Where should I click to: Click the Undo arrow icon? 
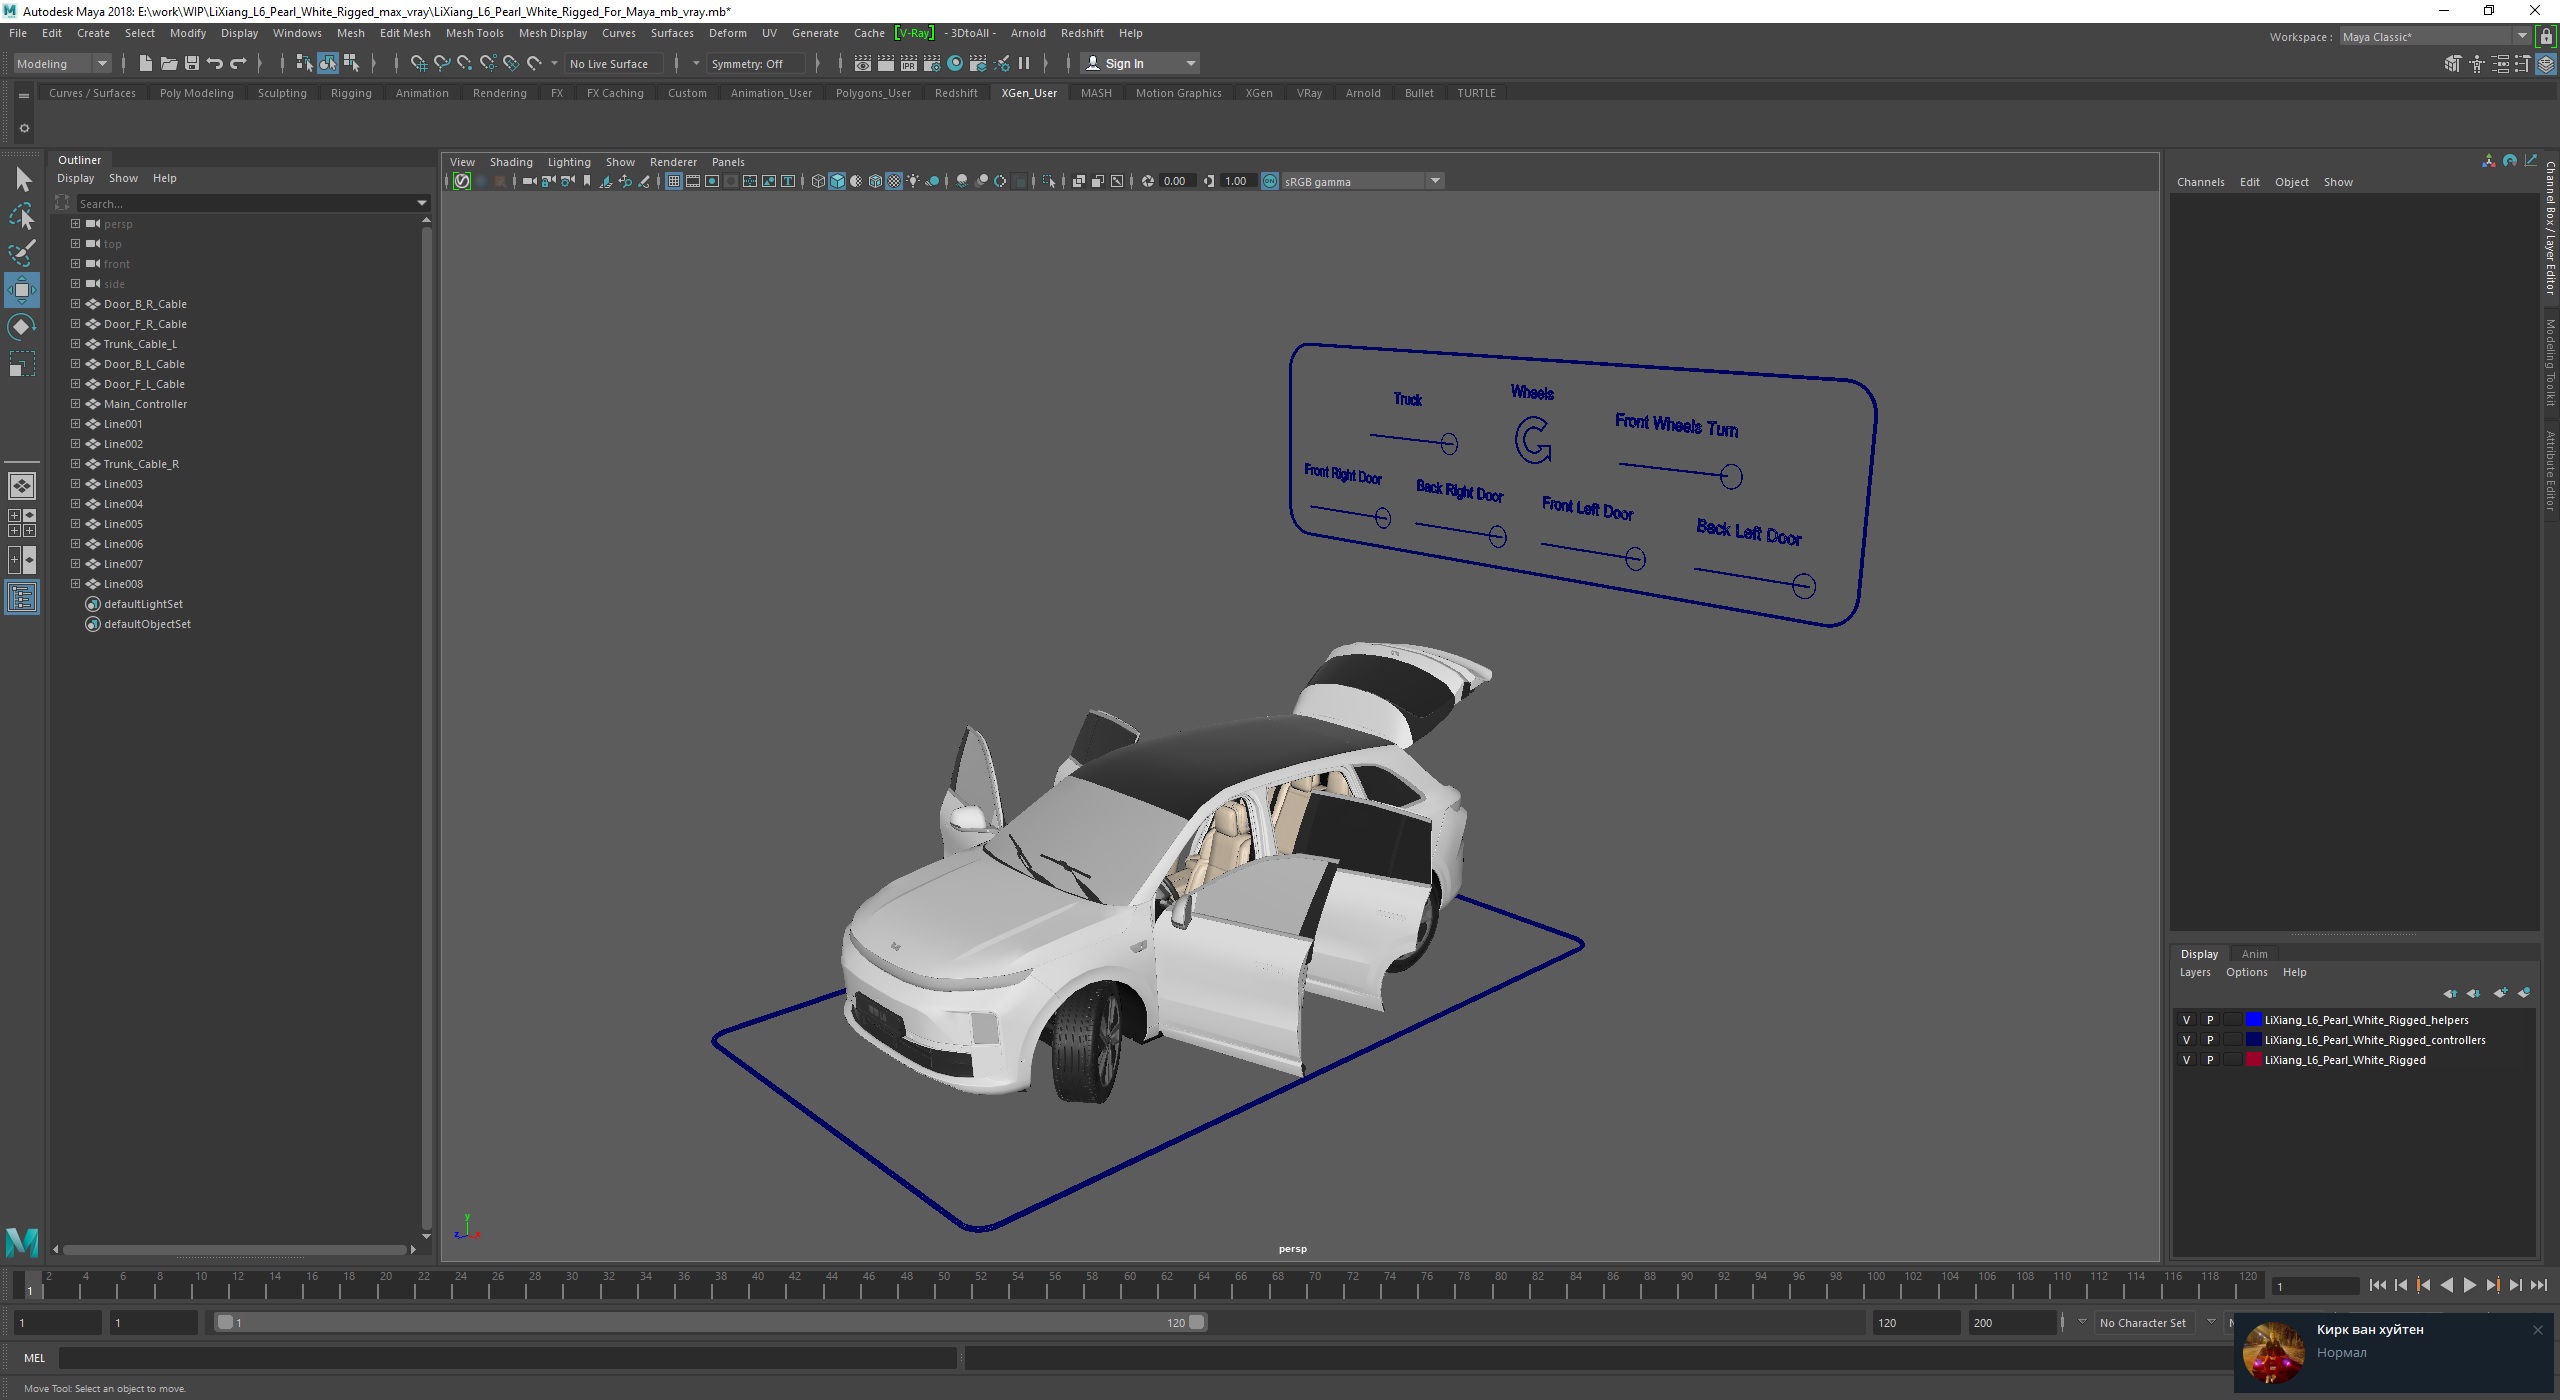[x=214, y=63]
